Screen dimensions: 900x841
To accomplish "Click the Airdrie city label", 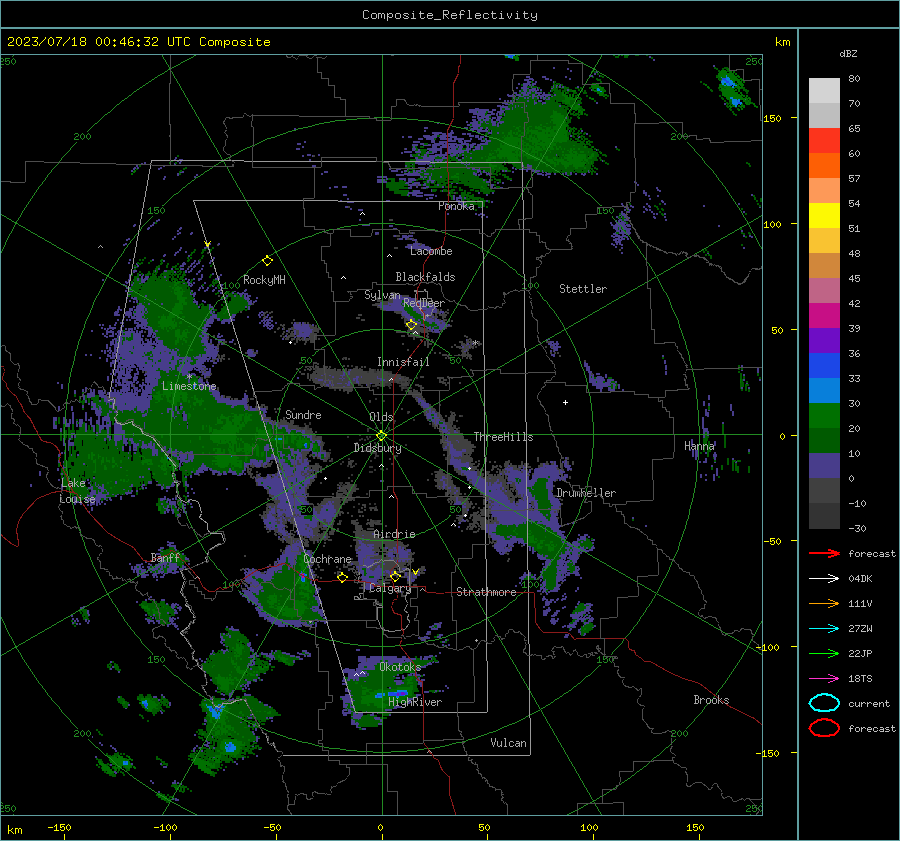I will [394, 534].
